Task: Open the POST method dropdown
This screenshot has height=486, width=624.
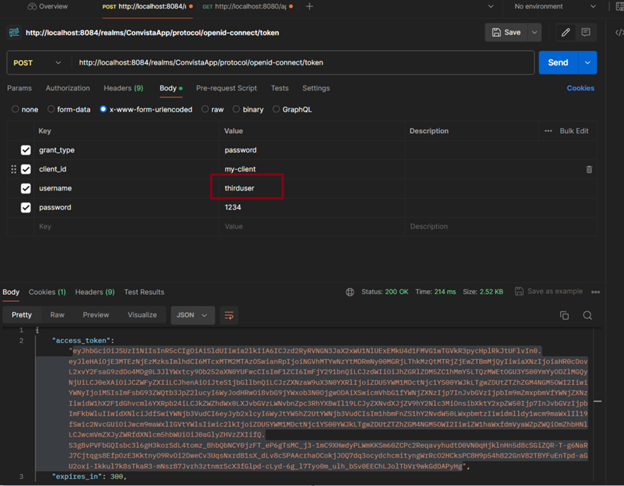Action: (37, 63)
